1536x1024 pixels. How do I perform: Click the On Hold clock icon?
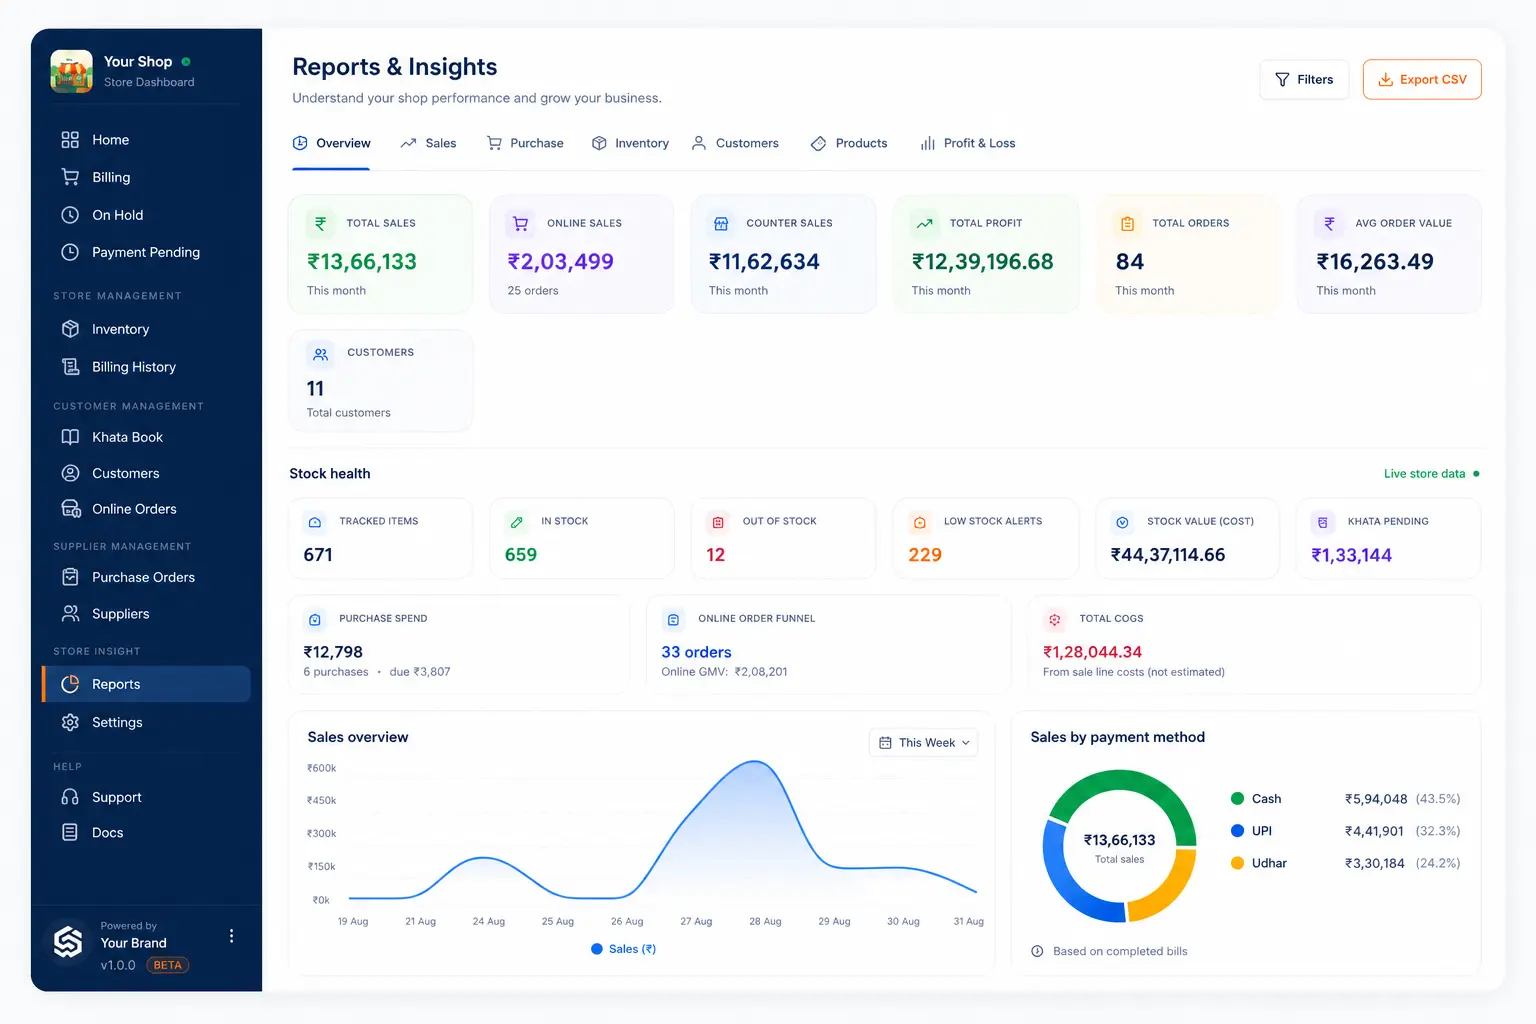pyautogui.click(x=70, y=215)
